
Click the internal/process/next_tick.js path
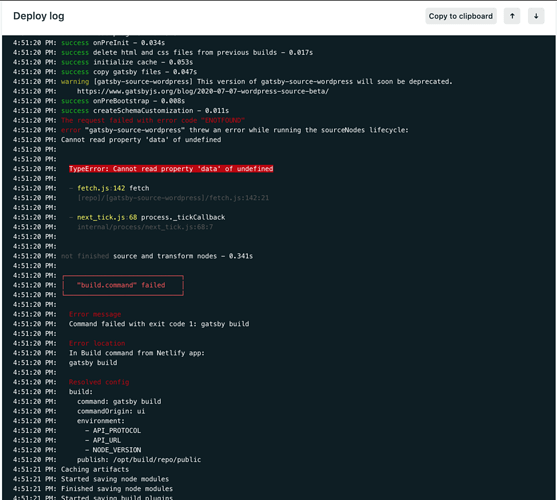(x=145, y=227)
